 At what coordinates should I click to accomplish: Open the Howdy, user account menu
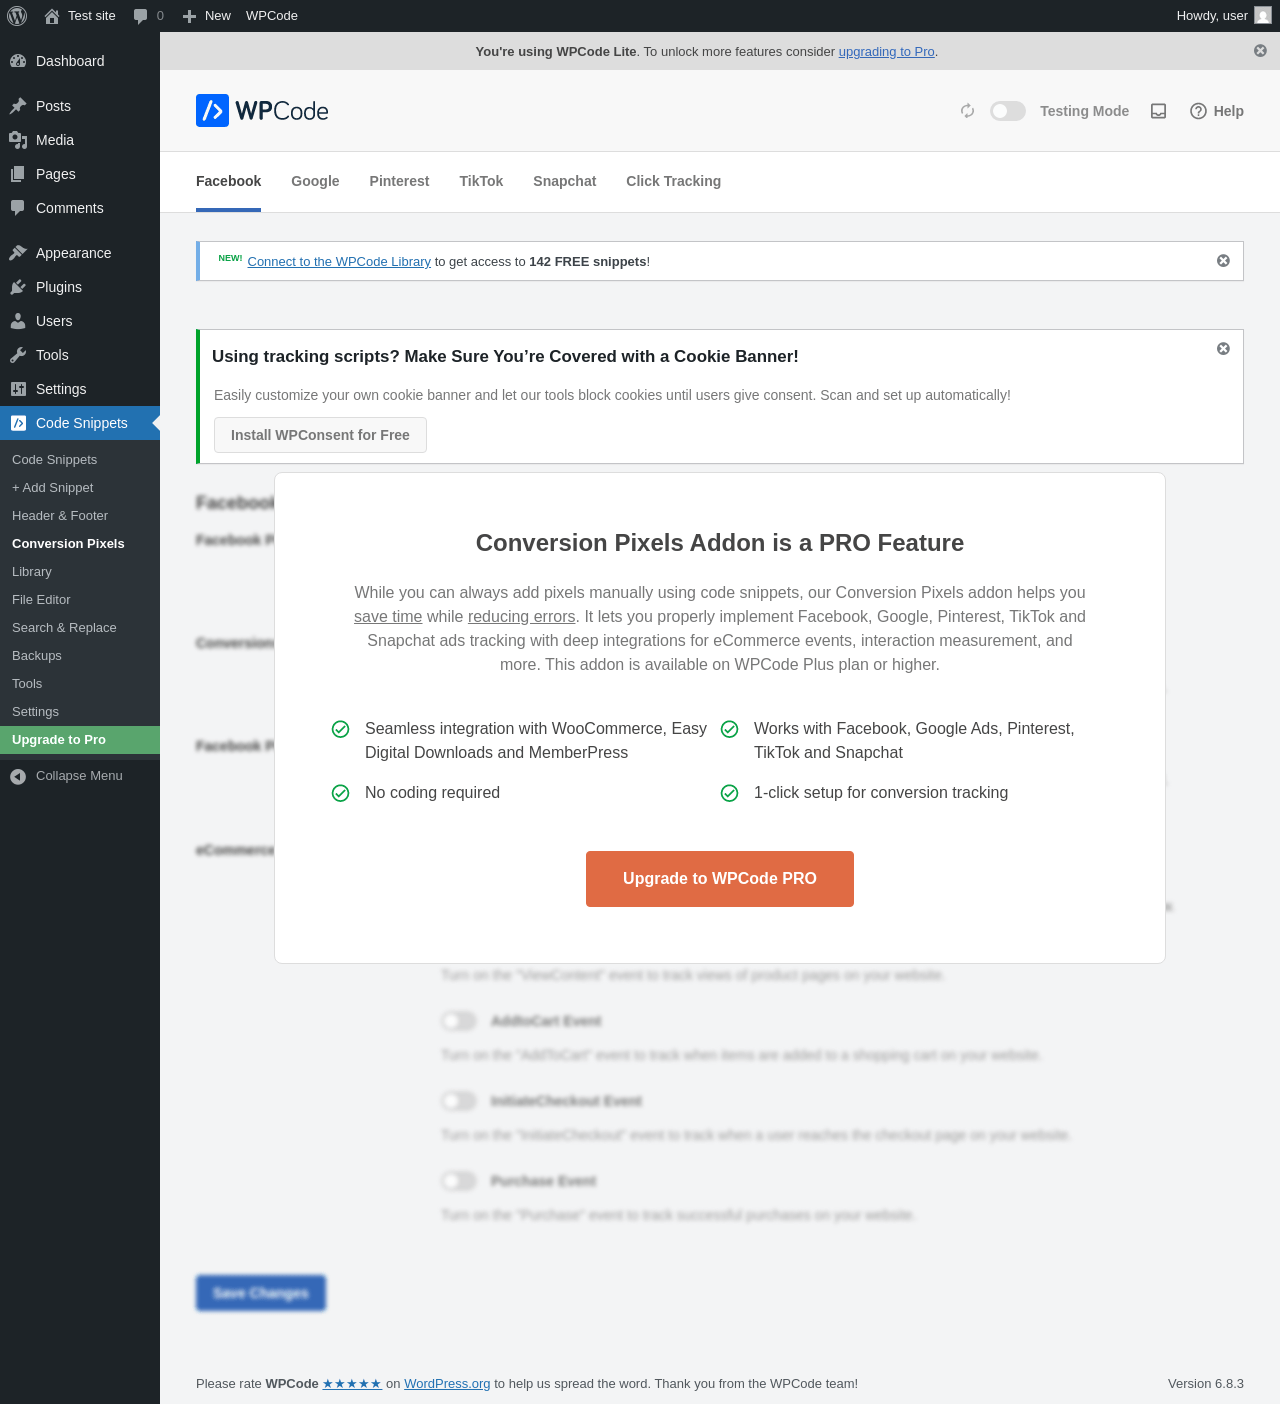pos(1222,16)
